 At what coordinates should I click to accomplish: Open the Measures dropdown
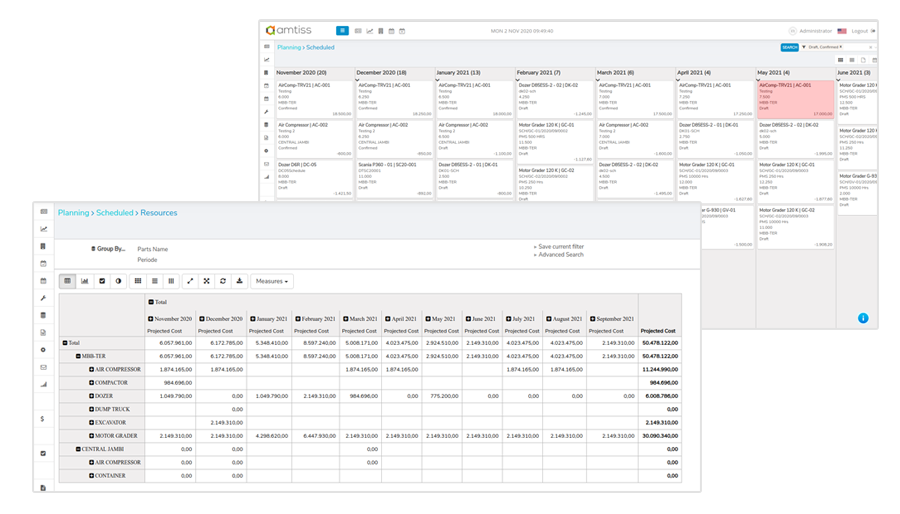[x=271, y=281]
